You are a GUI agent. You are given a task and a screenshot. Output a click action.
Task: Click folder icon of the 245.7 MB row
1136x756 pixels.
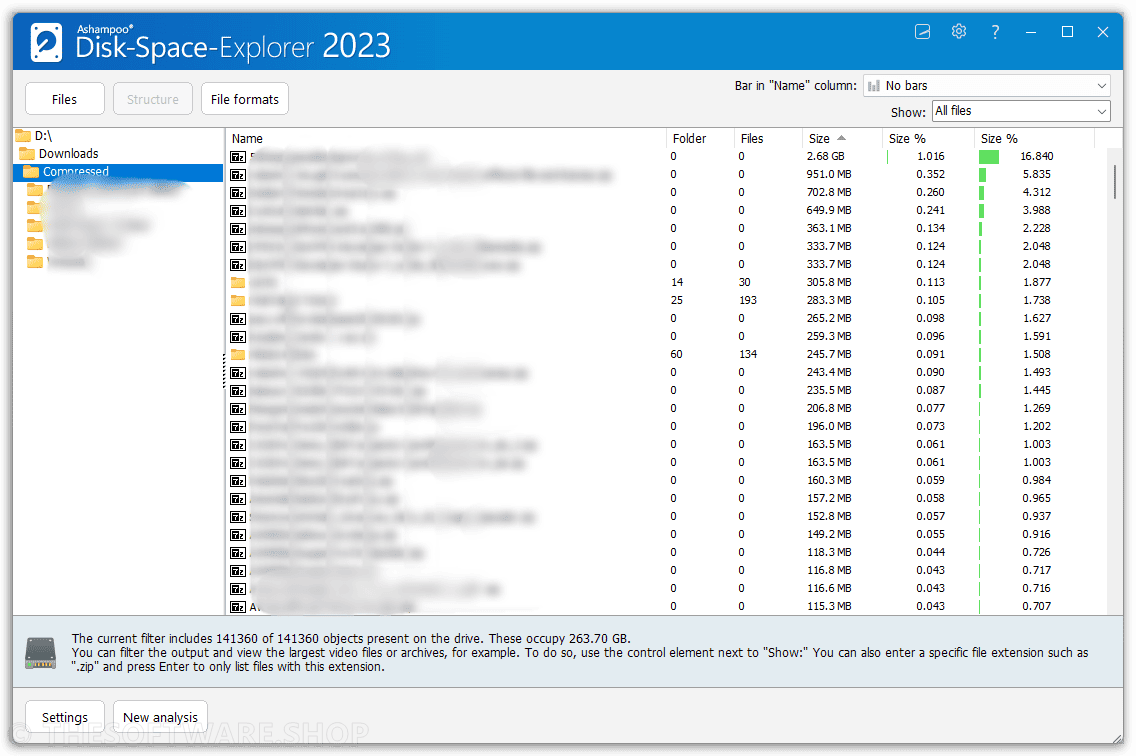[238, 354]
